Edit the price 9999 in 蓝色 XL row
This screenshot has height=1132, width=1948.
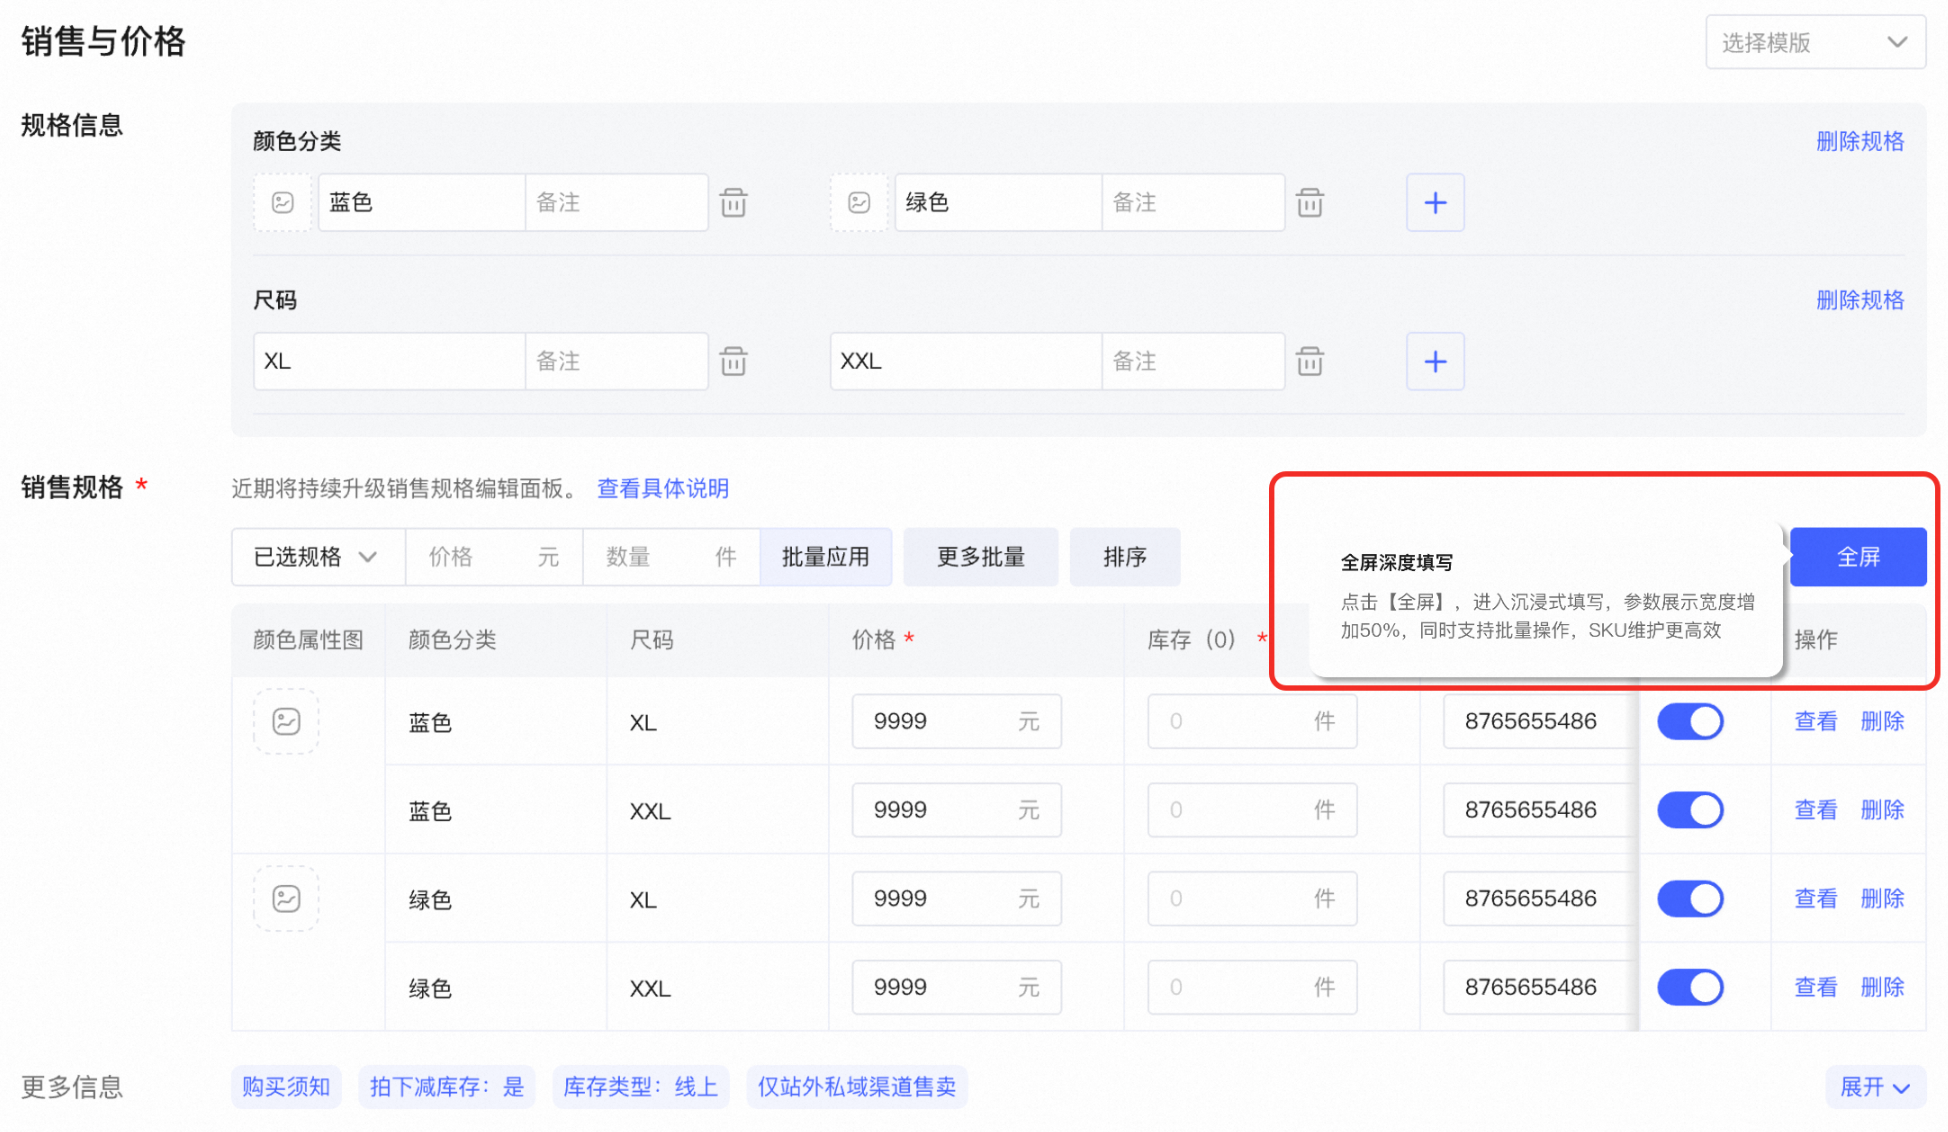pyautogui.click(x=956, y=721)
